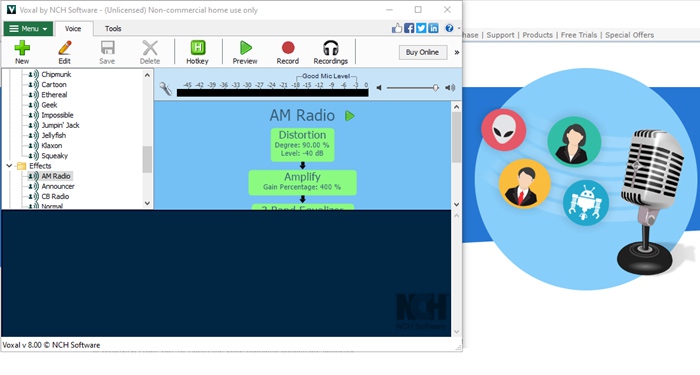This screenshot has width=700, height=375.
Task: Select Jellyfish voice
Action: (x=54, y=136)
